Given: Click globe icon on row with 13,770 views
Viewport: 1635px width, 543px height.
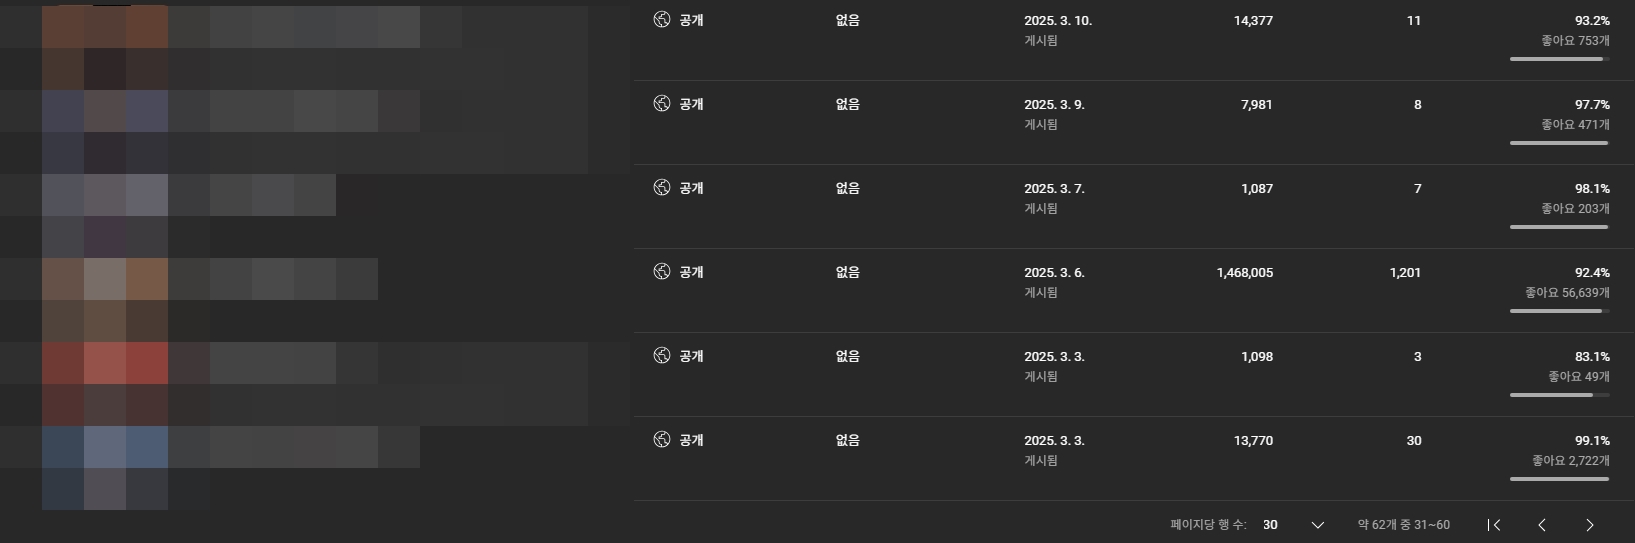Looking at the screenshot, I should coord(661,439).
